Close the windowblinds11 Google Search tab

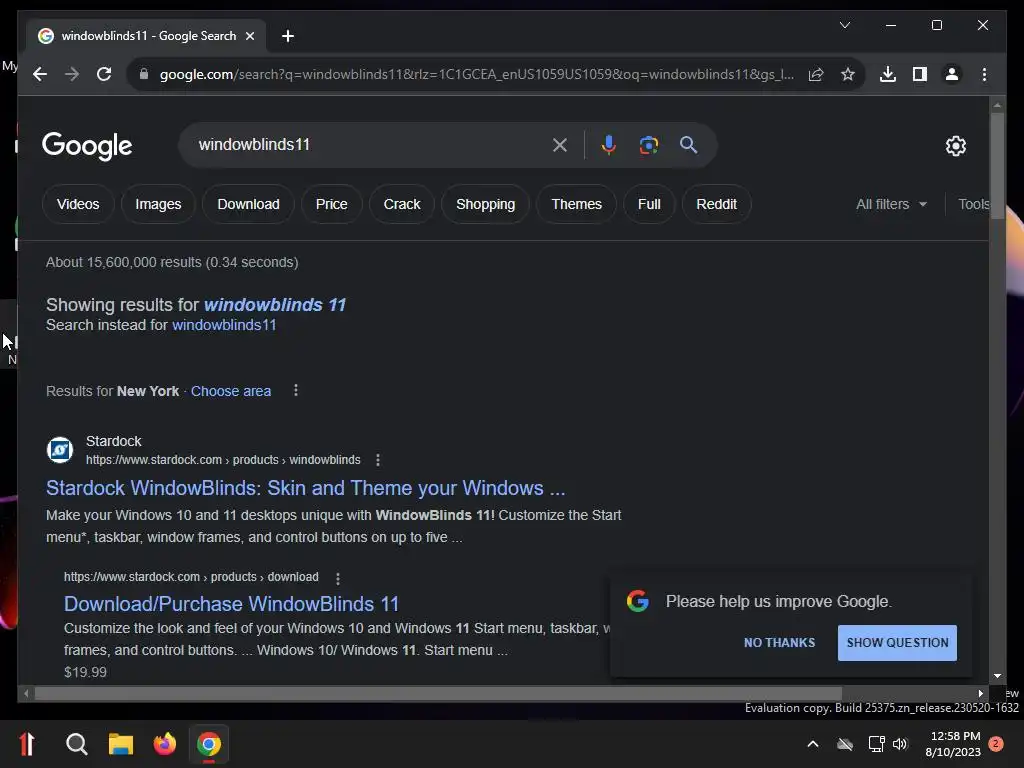tap(249, 36)
